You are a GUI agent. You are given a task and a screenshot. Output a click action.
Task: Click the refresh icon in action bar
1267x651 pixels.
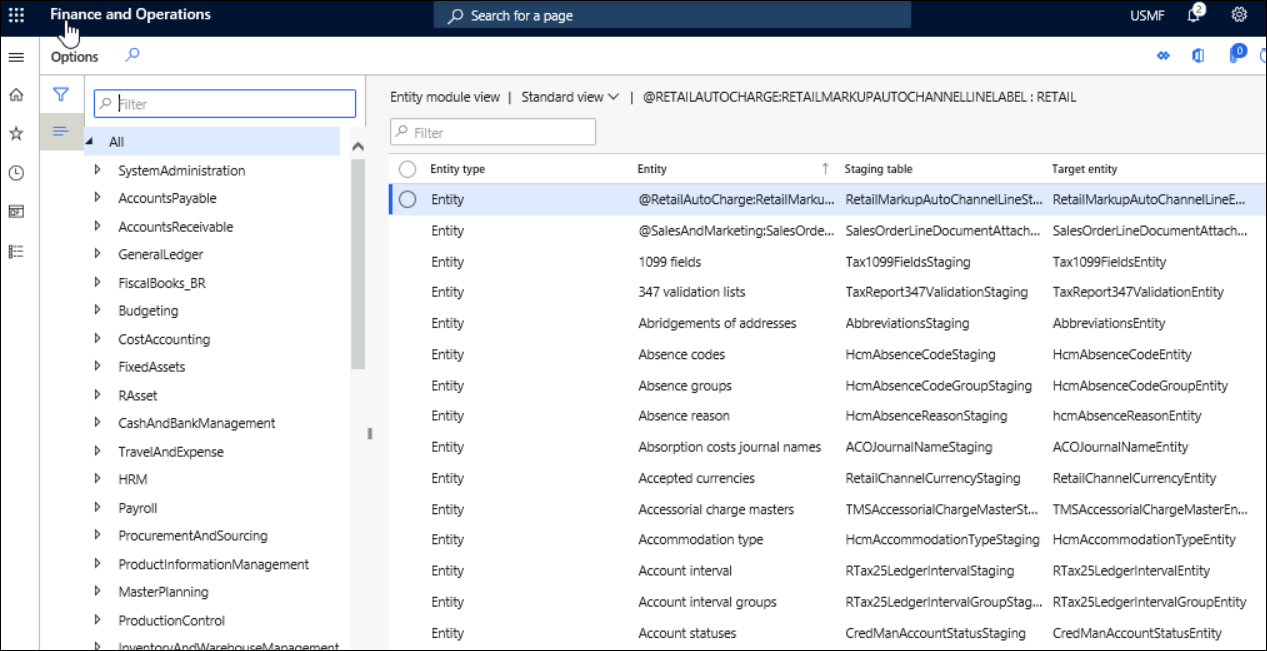pos(1262,56)
